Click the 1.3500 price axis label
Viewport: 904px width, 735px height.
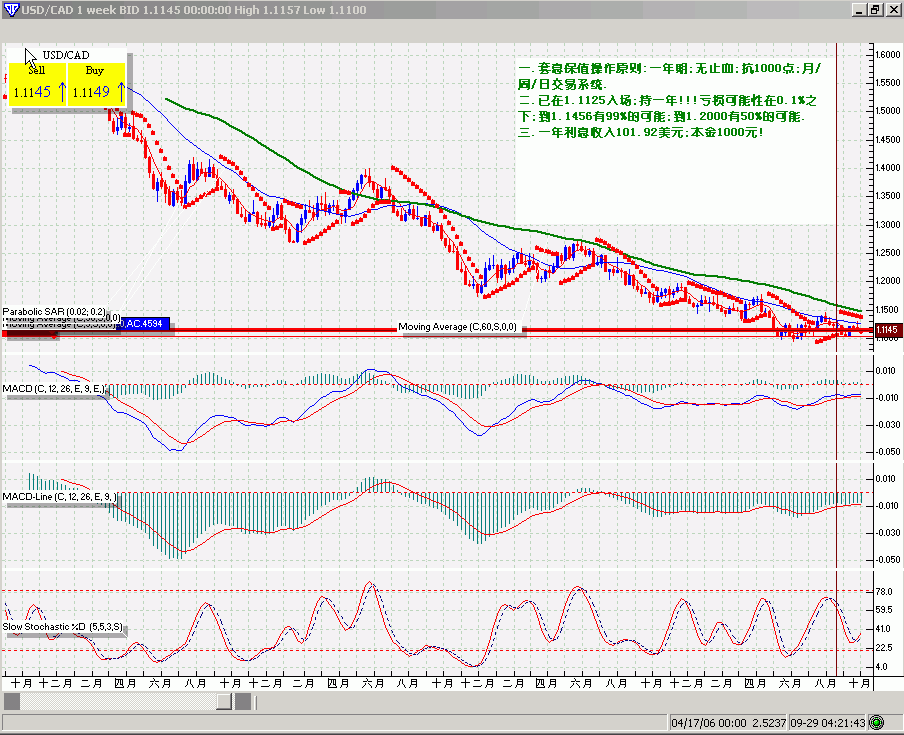888,196
